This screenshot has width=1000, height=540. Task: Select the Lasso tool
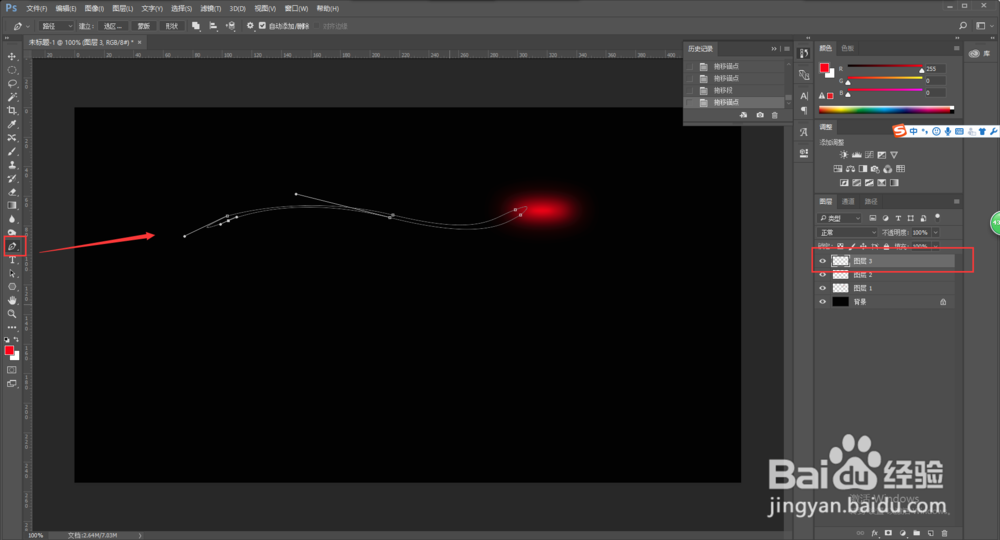tap(11, 84)
